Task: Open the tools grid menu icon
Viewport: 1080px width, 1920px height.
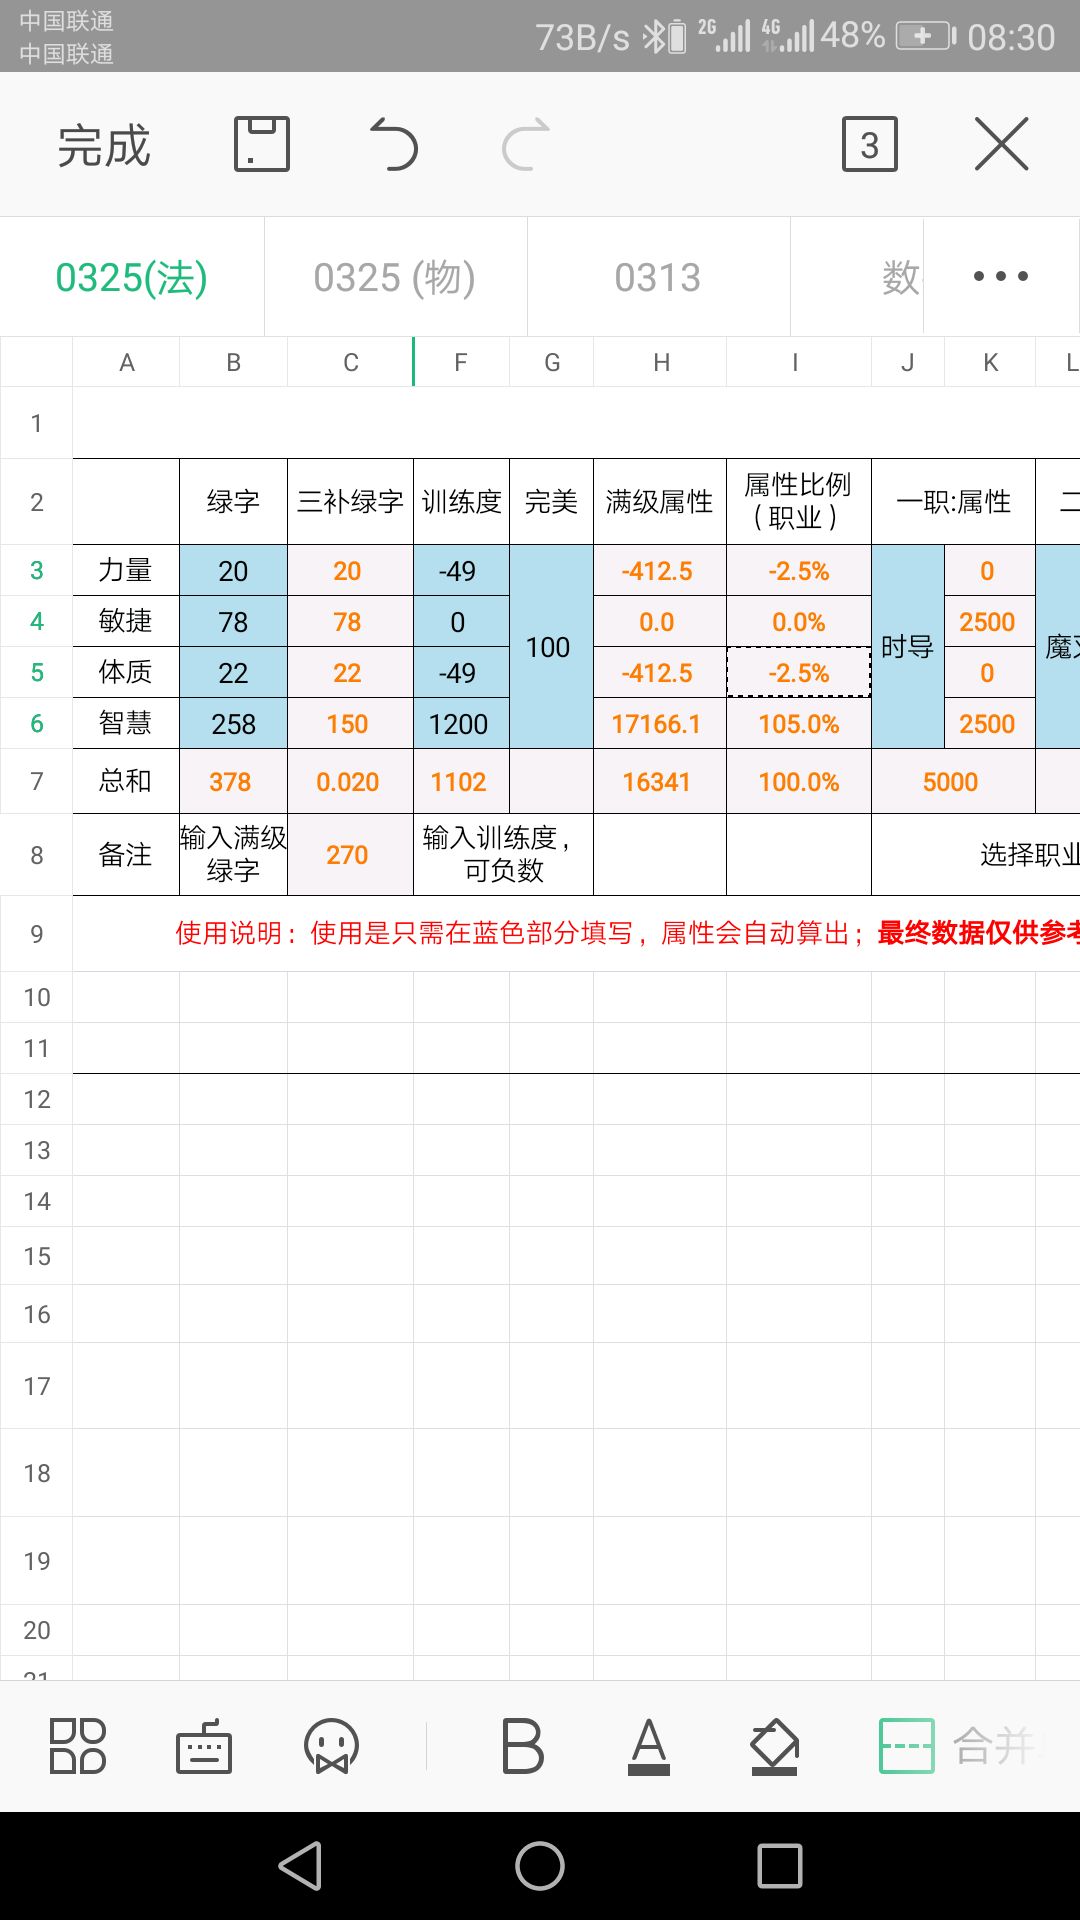Action: click(78, 1746)
